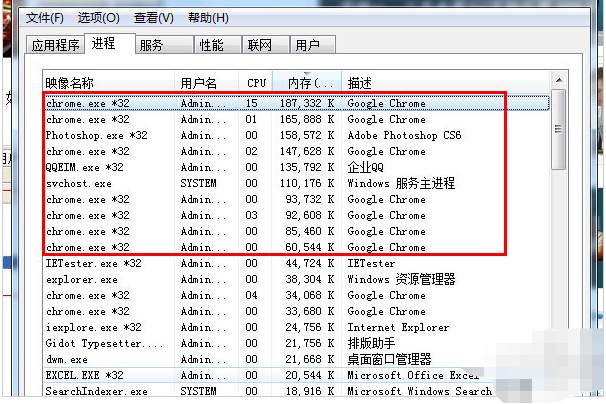Sort by 映像名称 column header
The image size is (606, 404).
click(x=109, y=83)
